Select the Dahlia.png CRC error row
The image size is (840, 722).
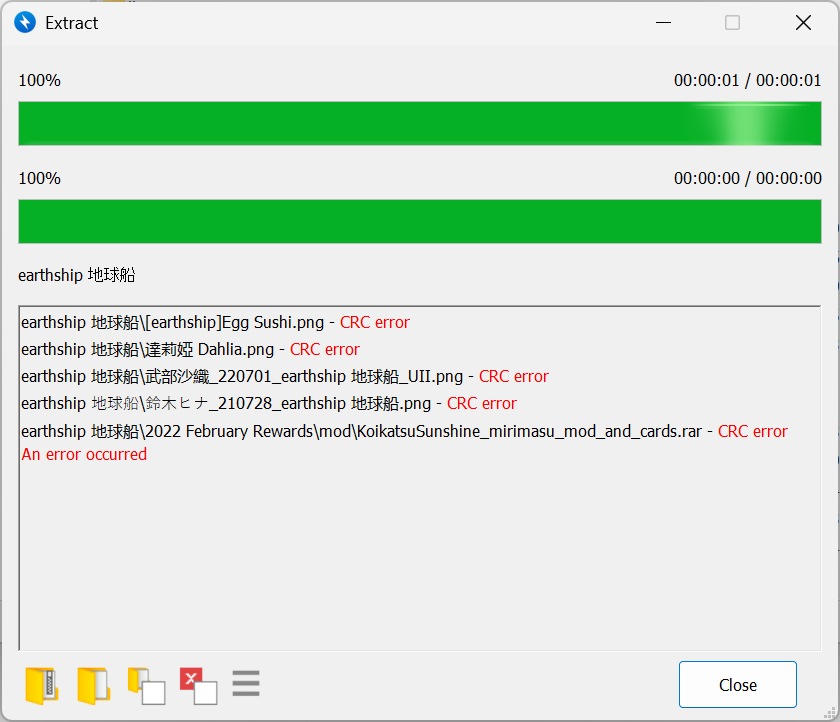[x=190, y=349]
